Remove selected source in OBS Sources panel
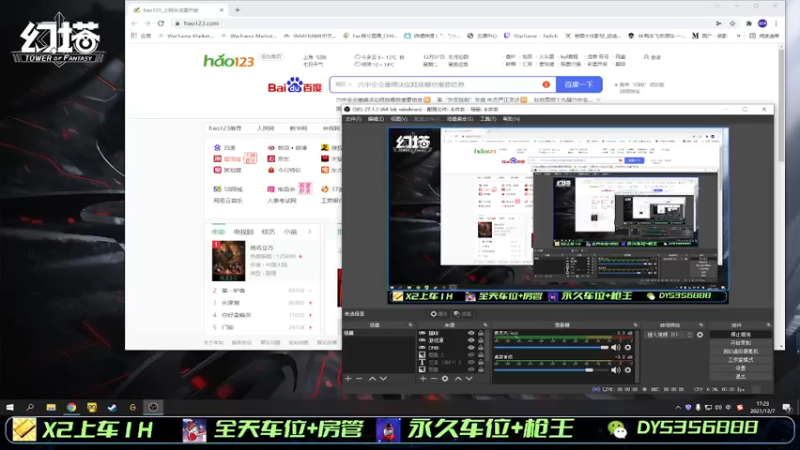The width and height of the screenshot is (800, 450). pyautogui.click(x=434, y=379)
